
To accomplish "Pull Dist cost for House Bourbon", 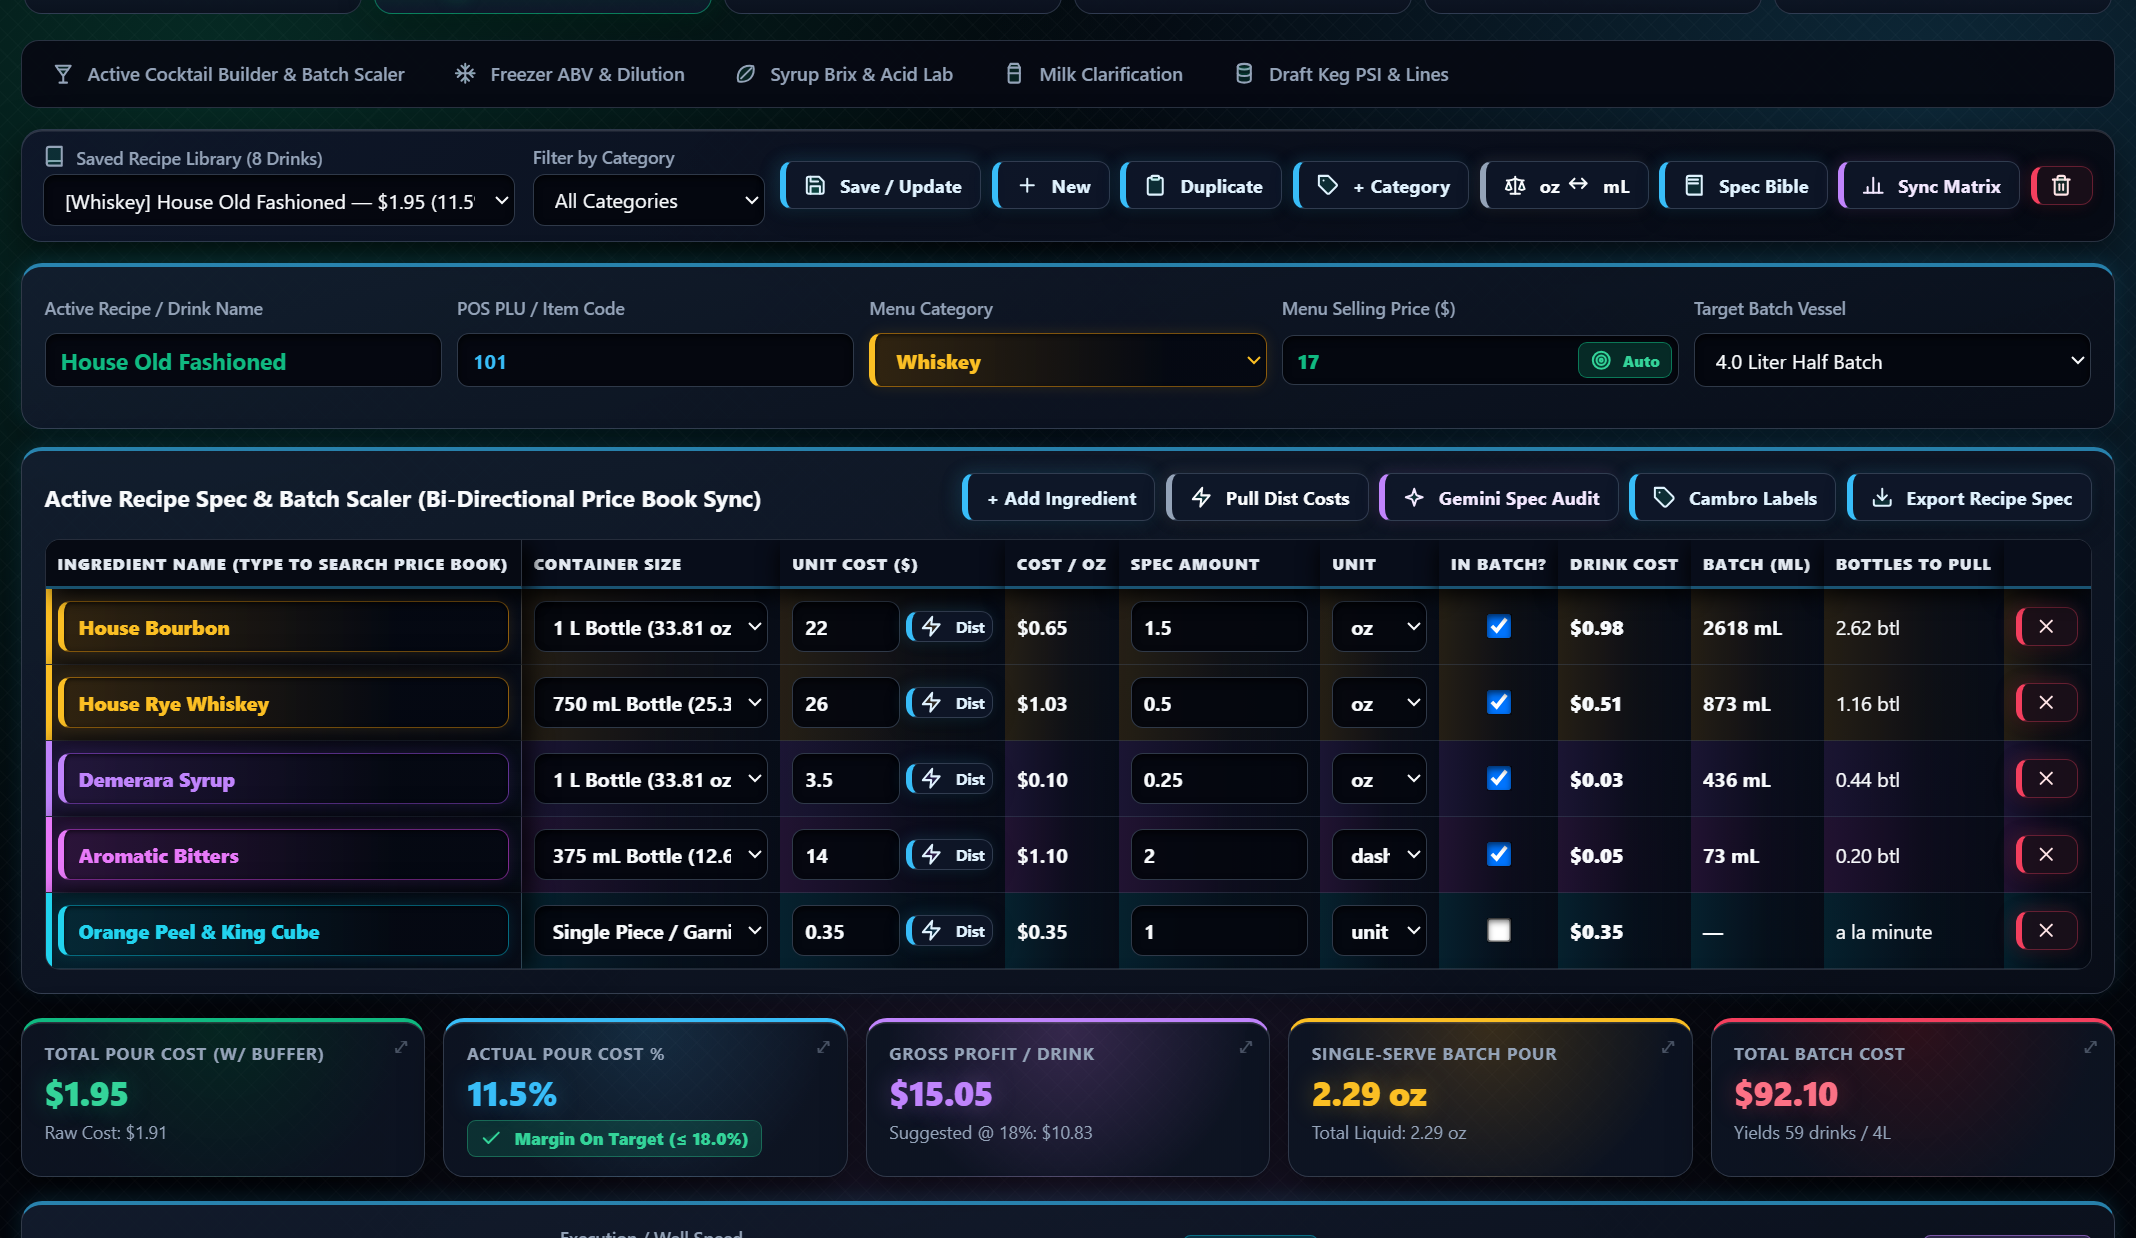I will (x=950, y=627).
